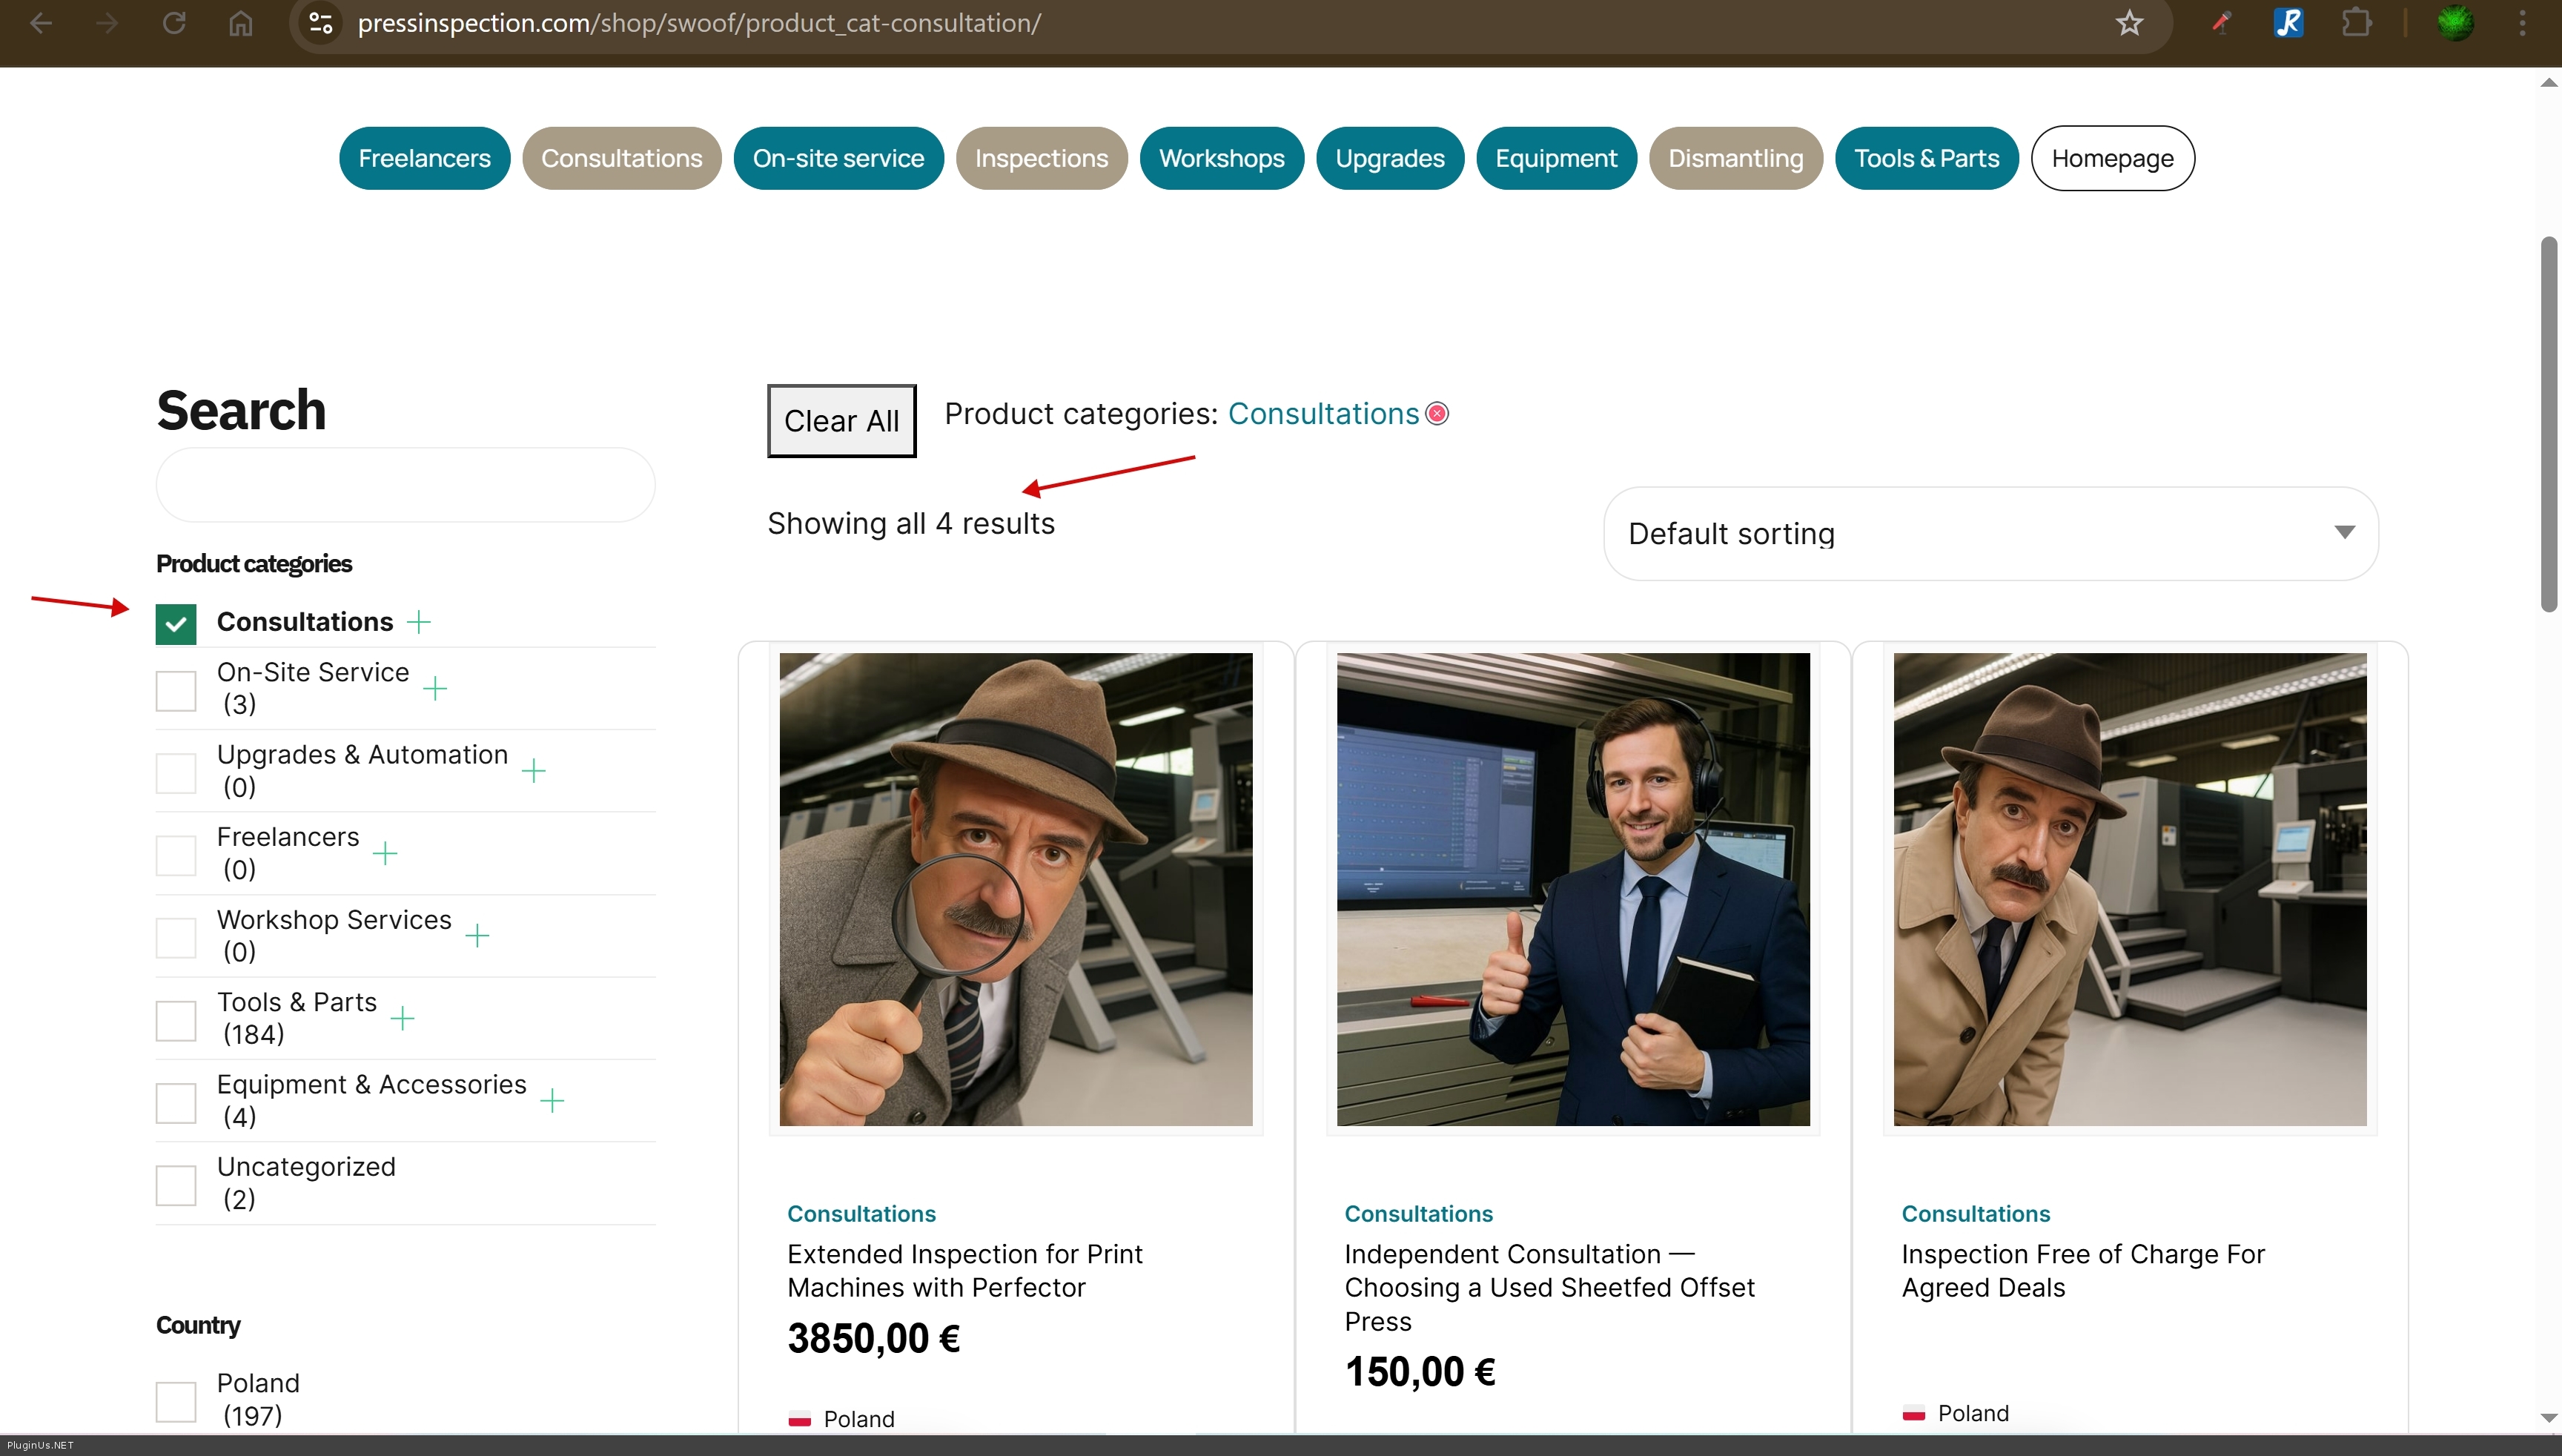The height and width of the screenshot is (1456, 2562).
Task: Open the browser three-dot menu
Action: coord(2522,23)
